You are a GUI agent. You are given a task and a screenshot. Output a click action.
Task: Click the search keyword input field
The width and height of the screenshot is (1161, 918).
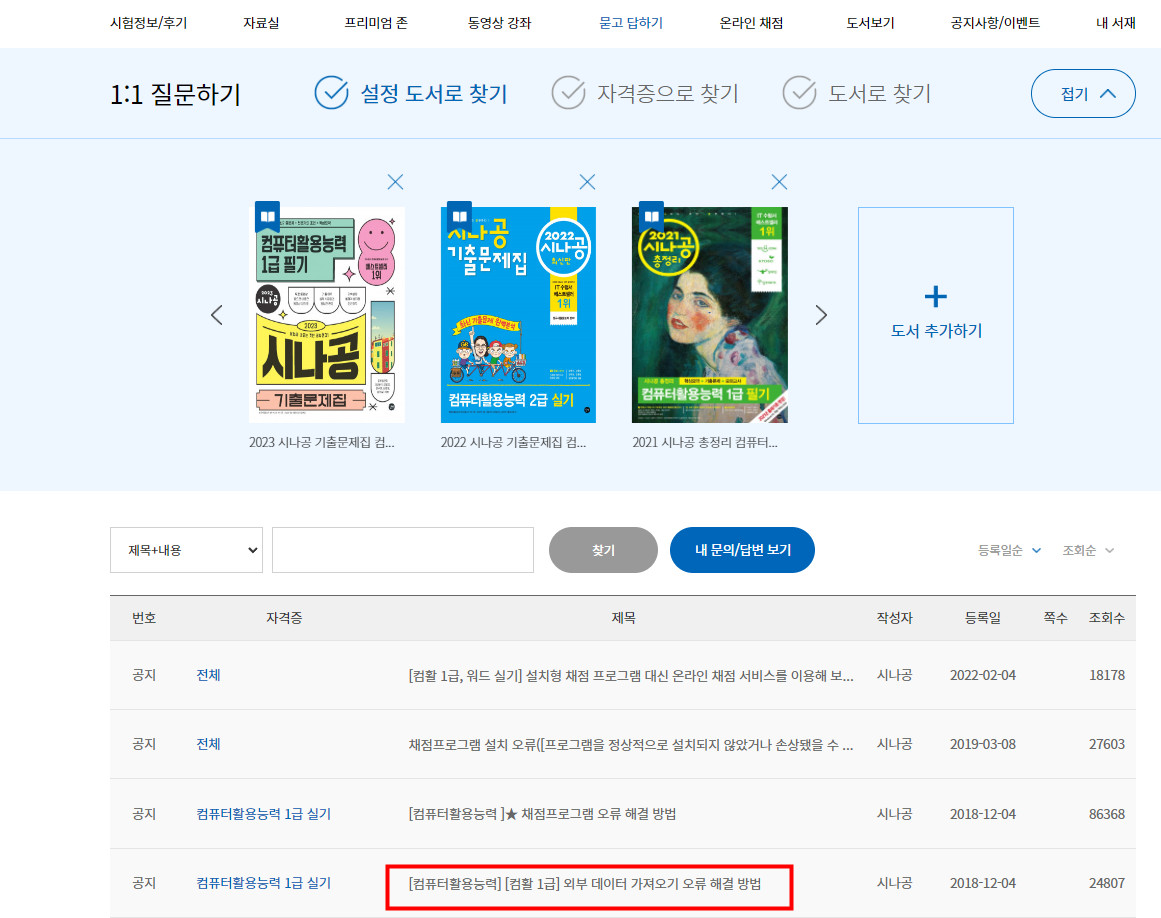[x=402, y=550]
